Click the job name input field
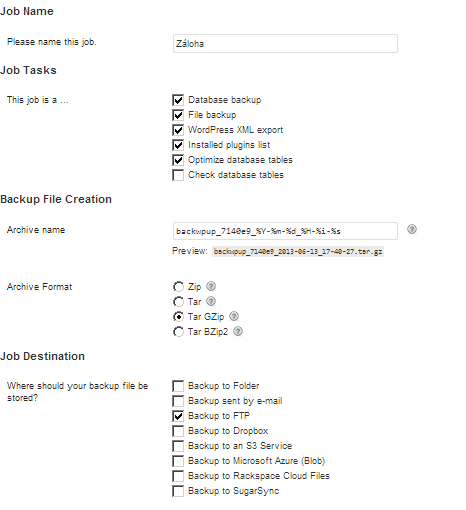 pyautogui.click(x=285, y=43)
